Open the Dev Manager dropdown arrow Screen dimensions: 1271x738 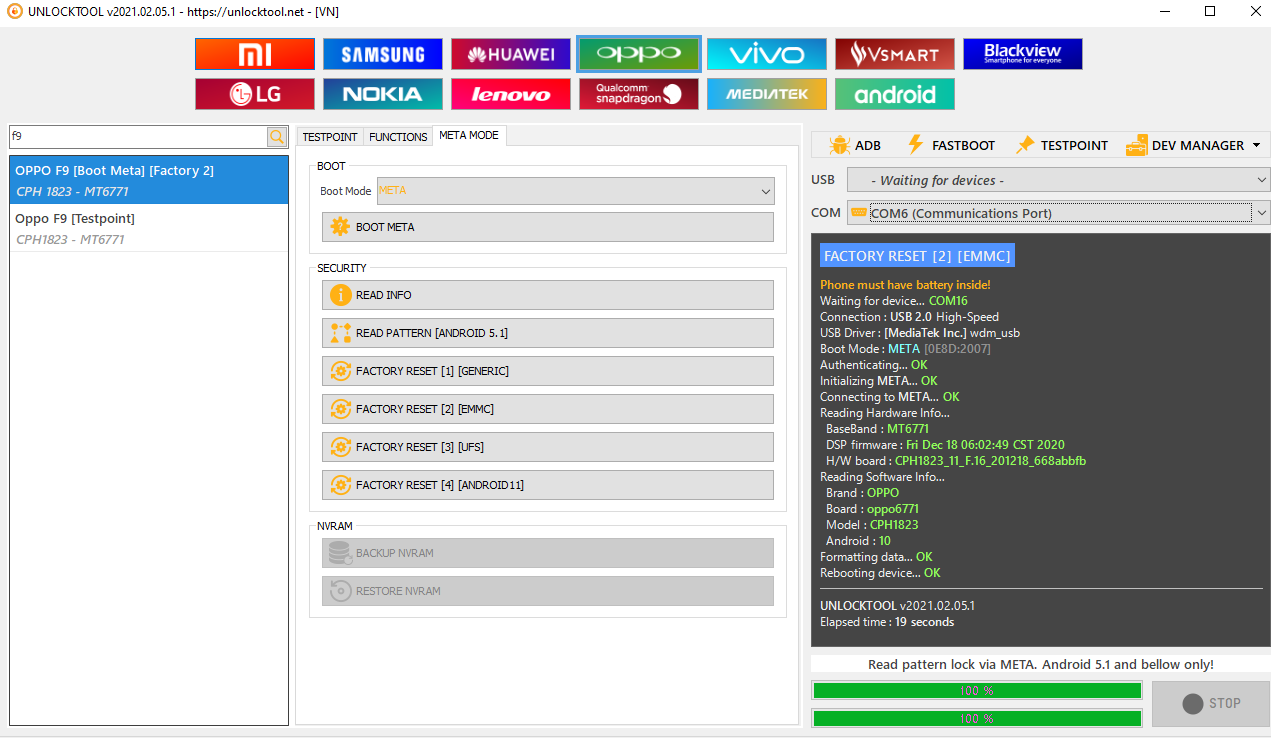click(1256, 145)
